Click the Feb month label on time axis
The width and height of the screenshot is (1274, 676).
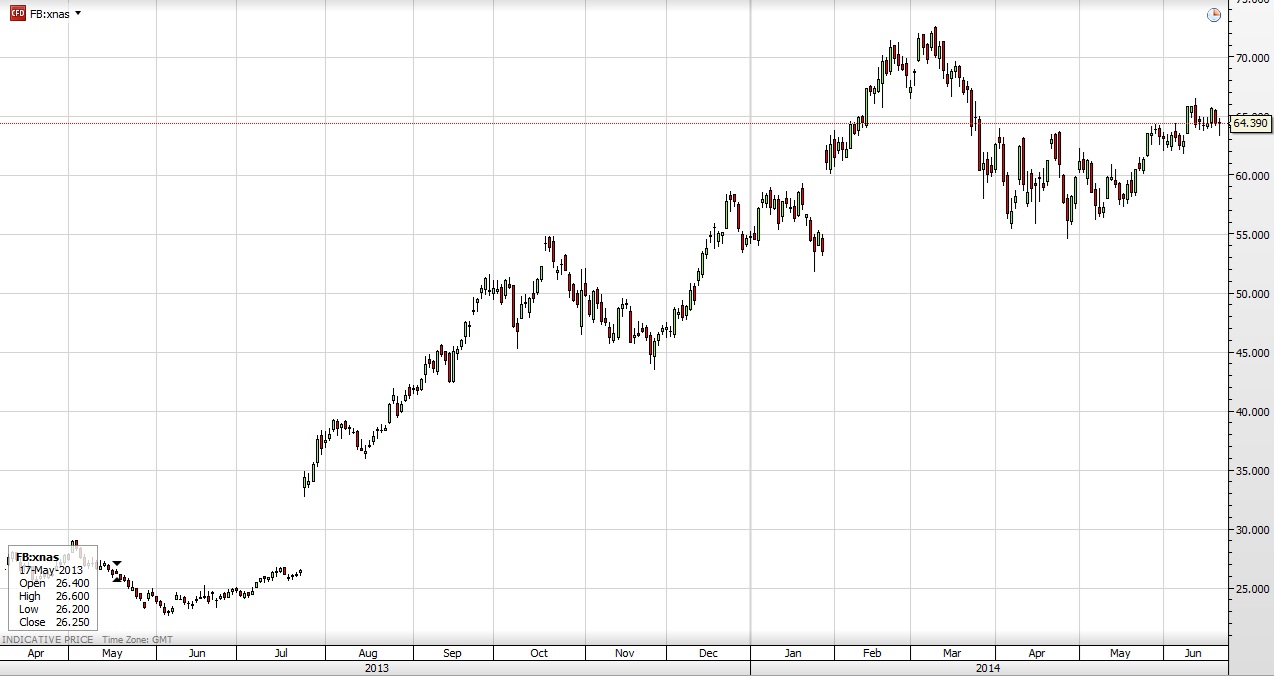pos(872,653)
